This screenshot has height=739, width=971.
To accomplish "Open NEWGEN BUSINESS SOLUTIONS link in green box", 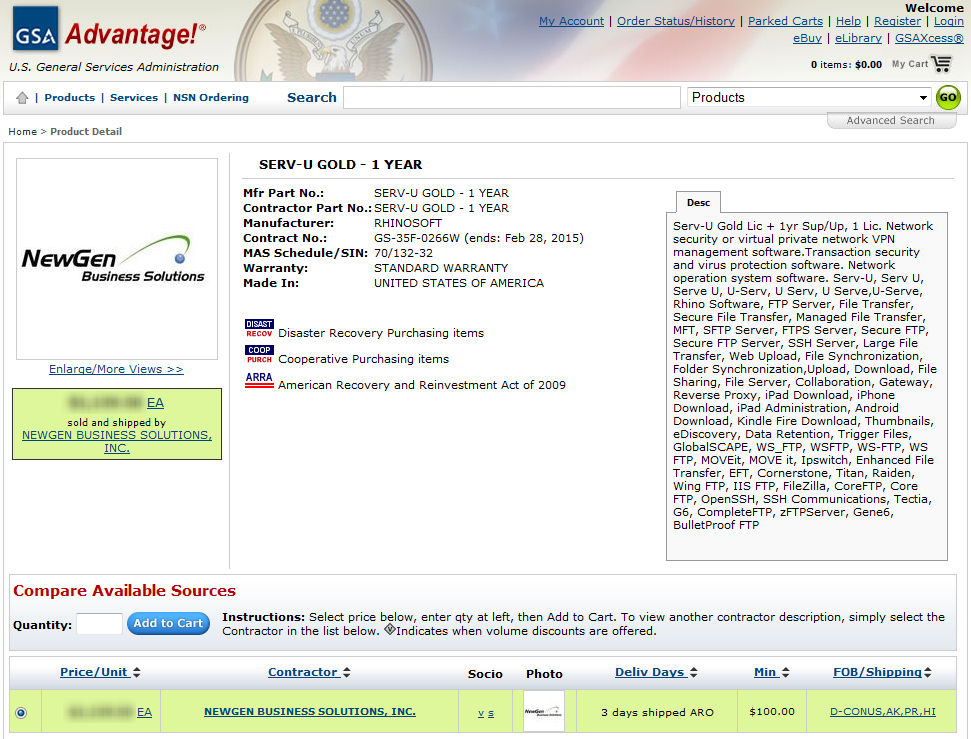I will pos(117,441).
